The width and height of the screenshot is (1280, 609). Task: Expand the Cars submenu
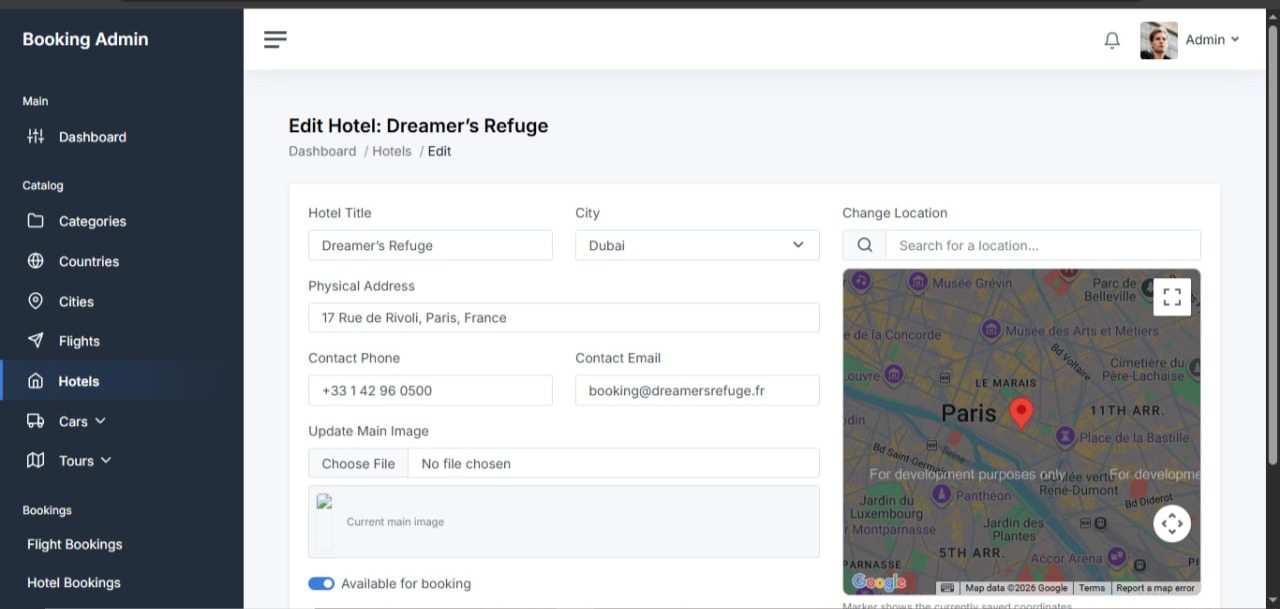[x=75, y=421]
